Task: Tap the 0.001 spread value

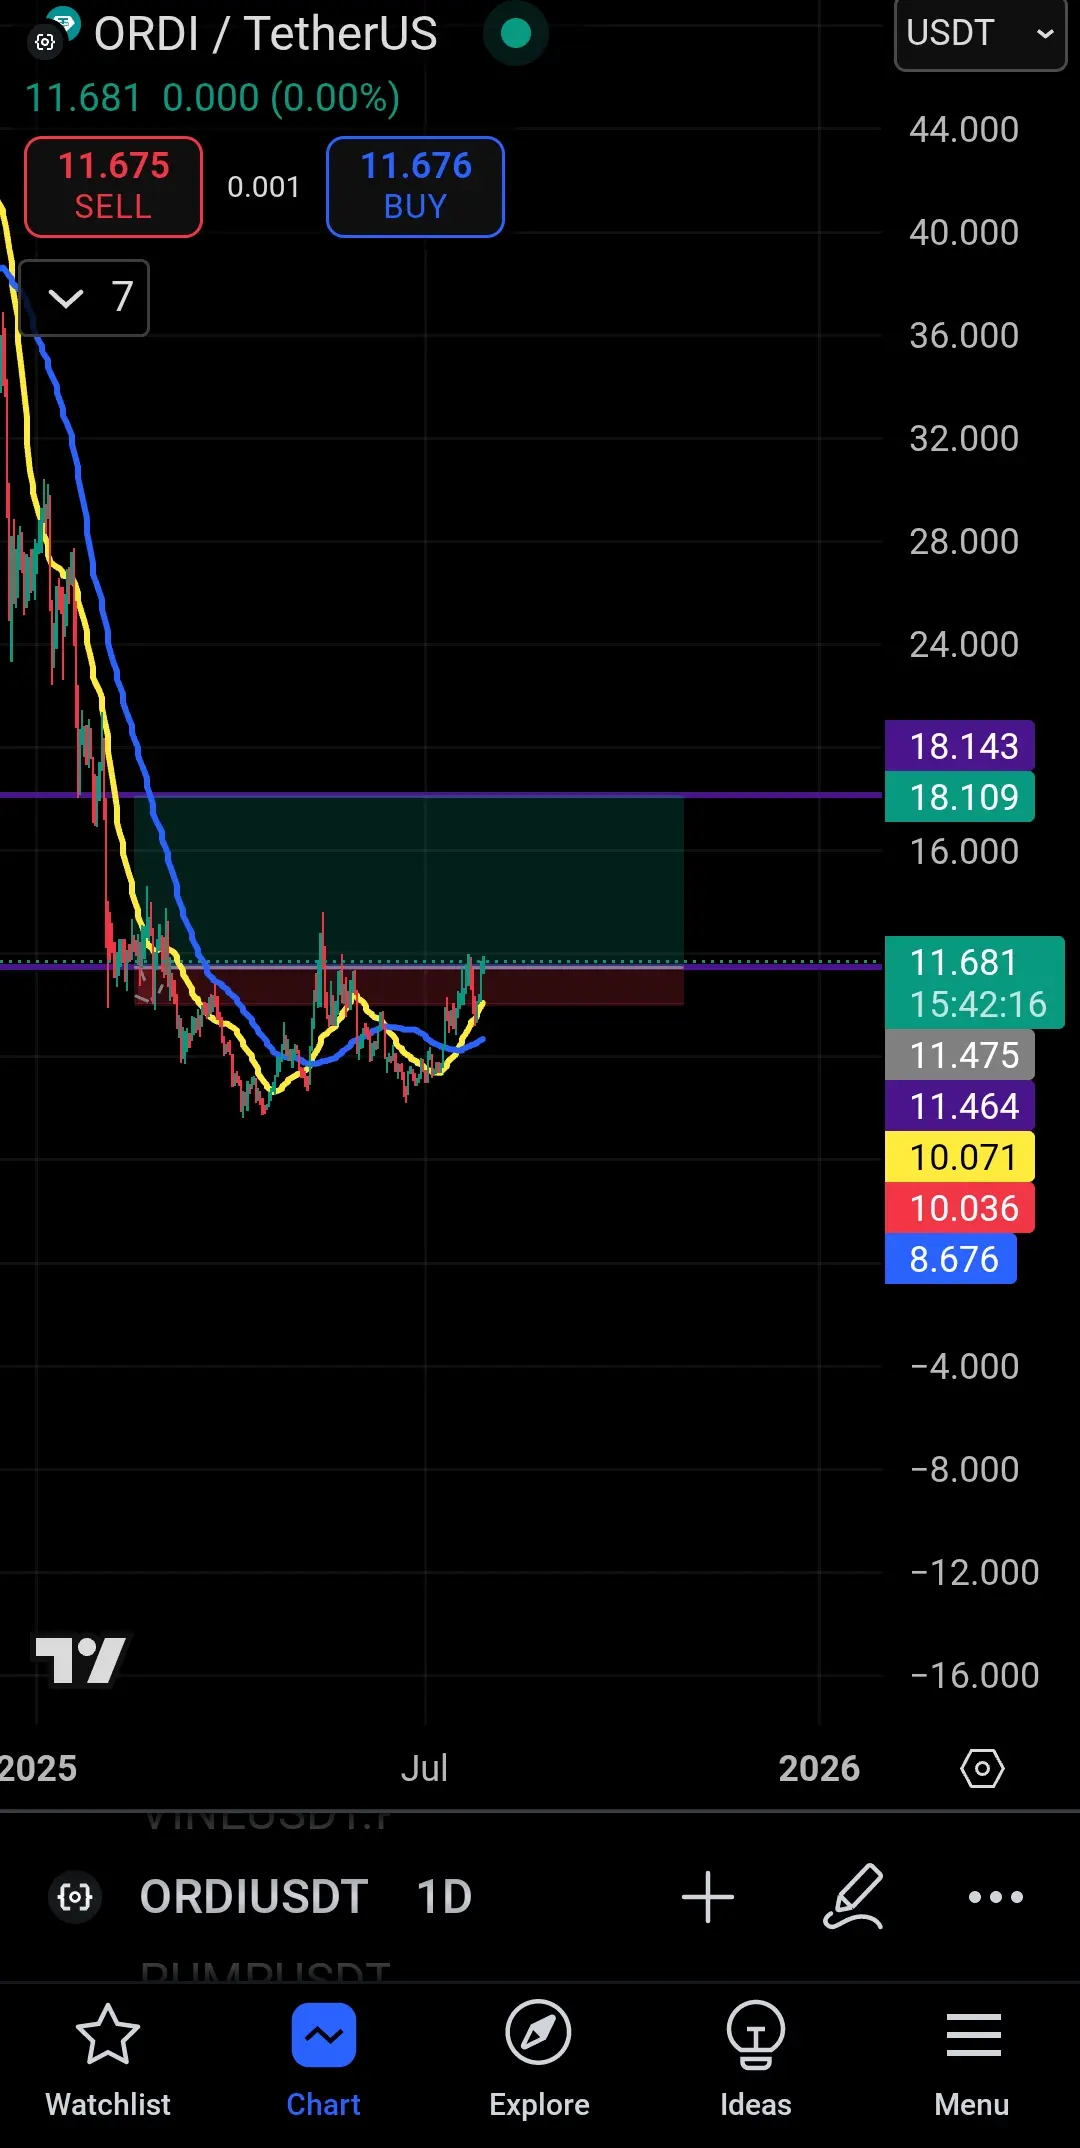Action: pyautogui.click(x=264, y=187)
